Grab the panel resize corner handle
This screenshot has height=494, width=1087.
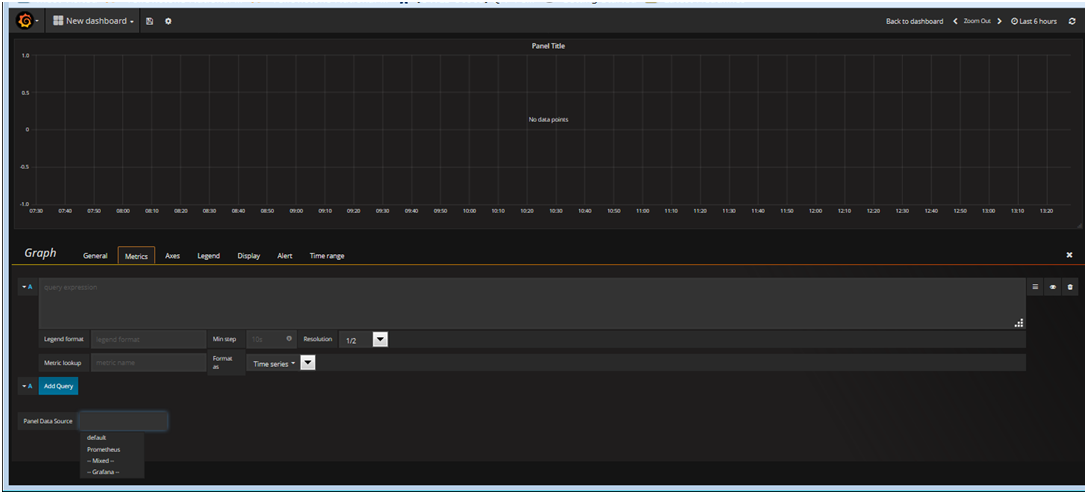tap(1077, 226)
